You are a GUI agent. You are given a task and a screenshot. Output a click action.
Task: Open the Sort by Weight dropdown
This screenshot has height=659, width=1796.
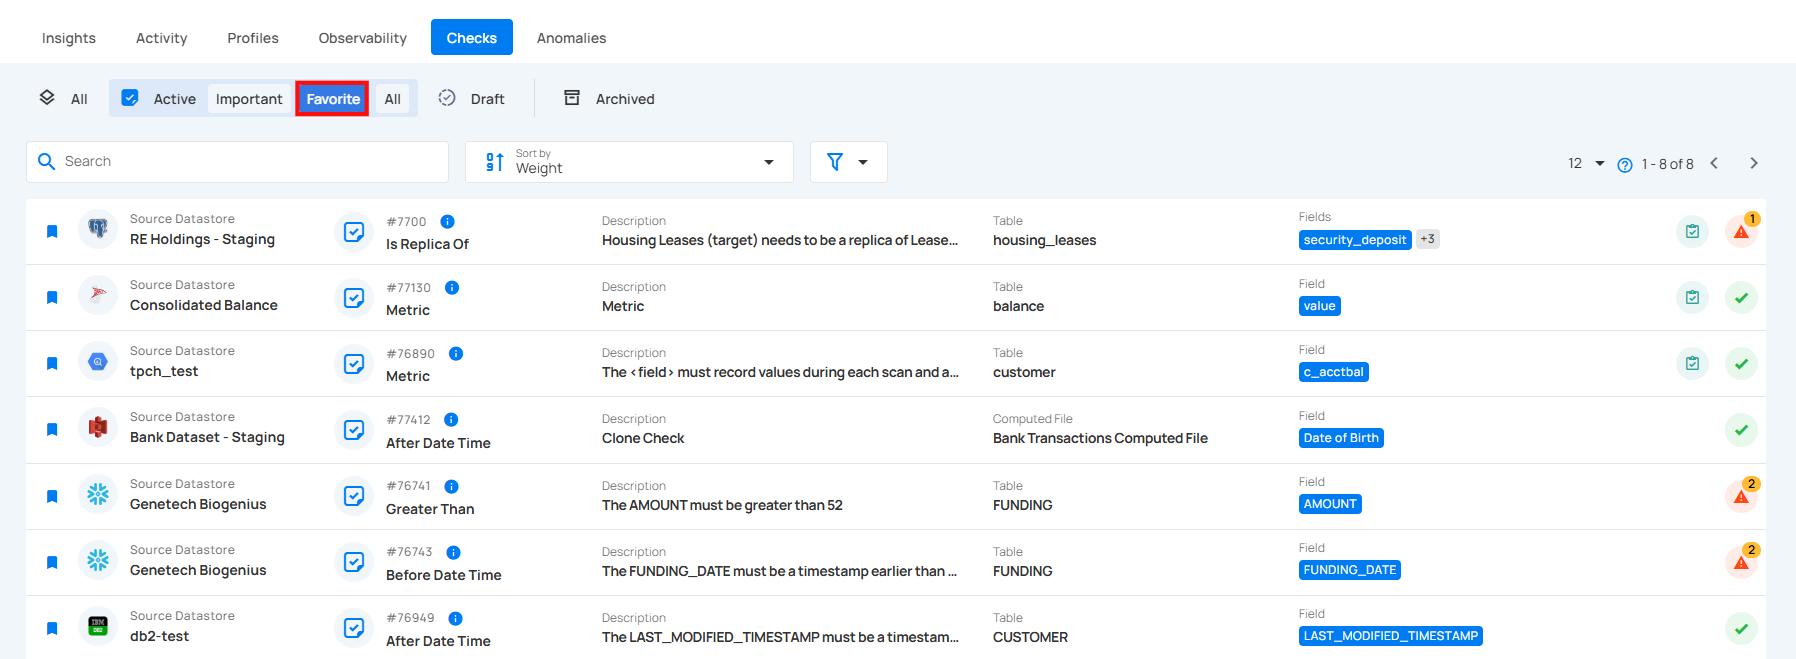(x=629, y=162)
